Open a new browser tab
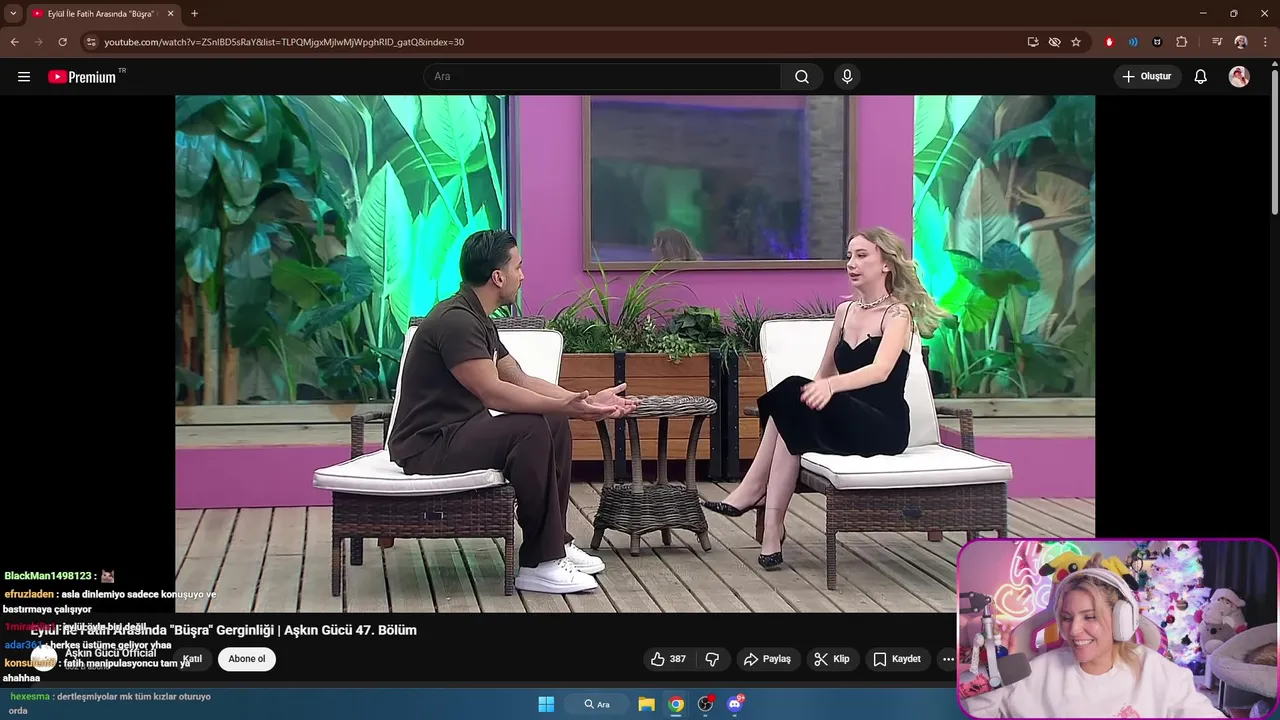 pyautogui.click(x=194, y=14)
